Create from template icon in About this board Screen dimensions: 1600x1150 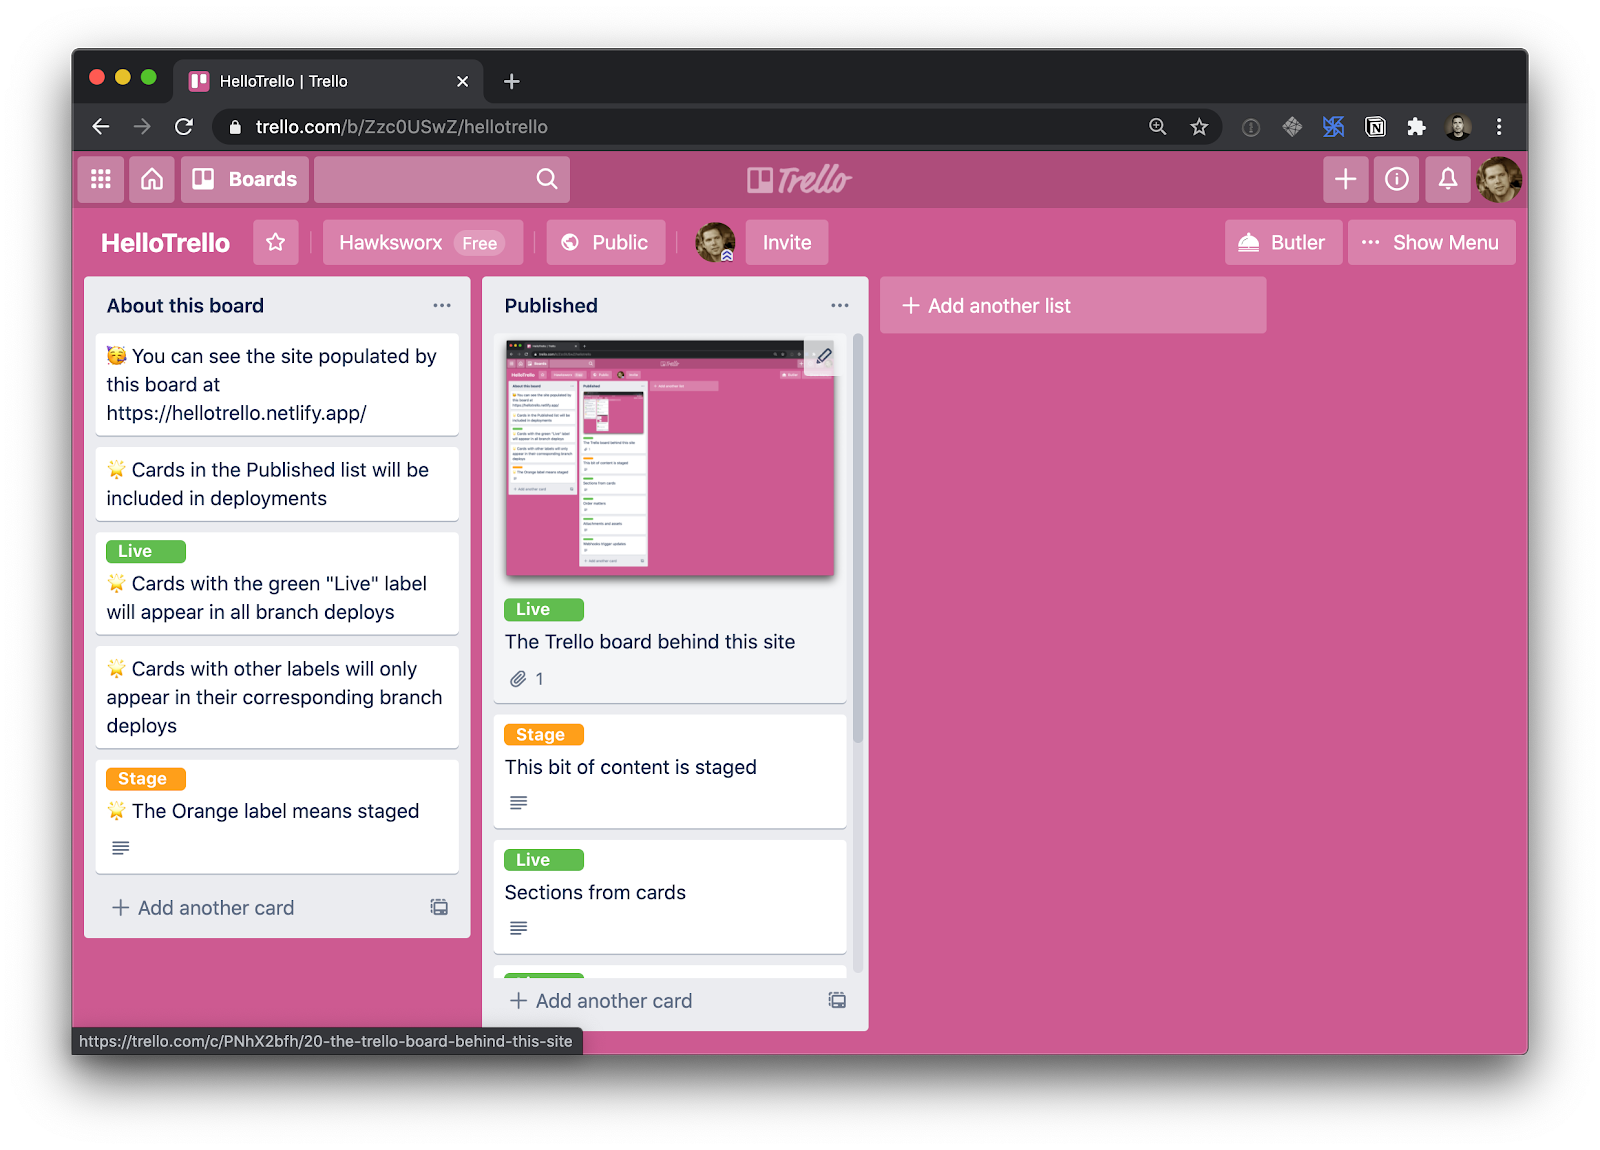(x=439, y=907)
